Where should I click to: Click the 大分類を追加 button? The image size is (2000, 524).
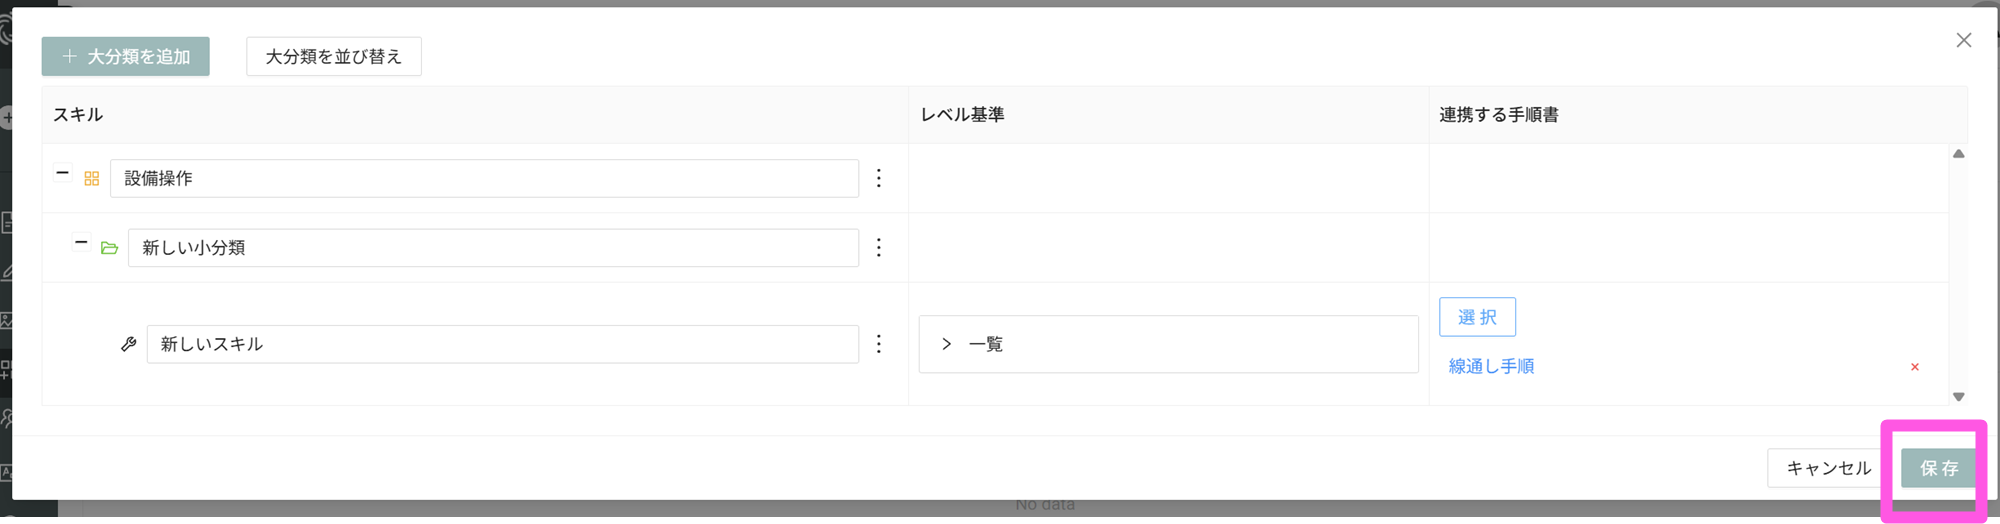[x=126, y=57]
